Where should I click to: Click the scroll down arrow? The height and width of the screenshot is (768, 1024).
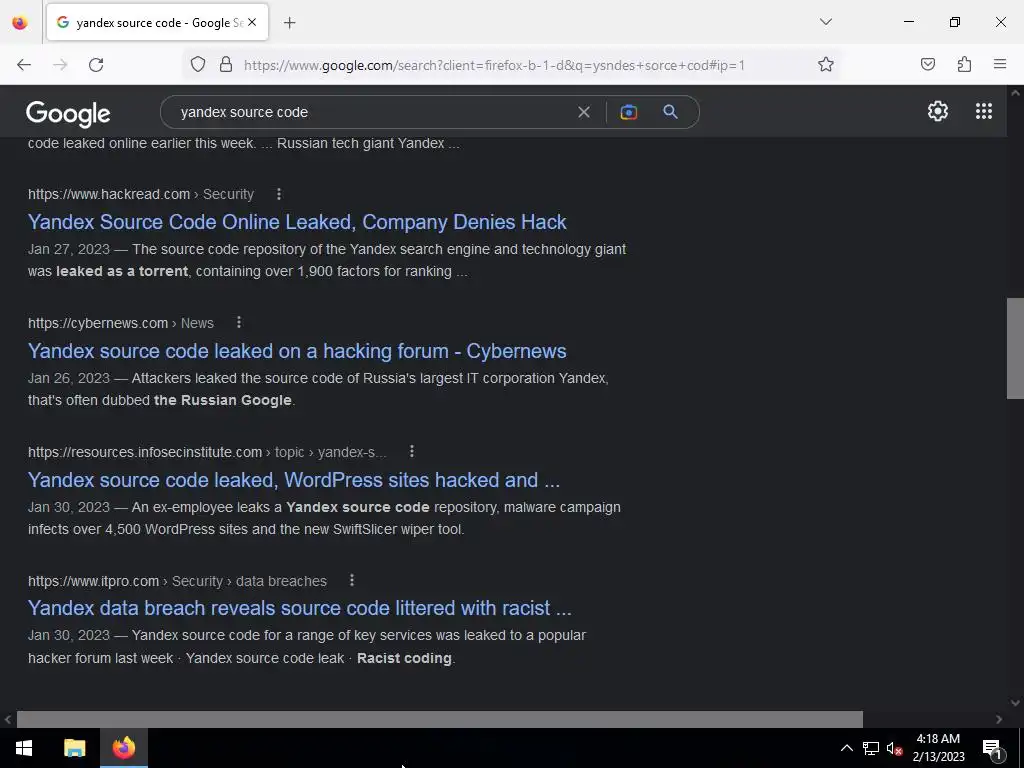(x=1015, y=703)
